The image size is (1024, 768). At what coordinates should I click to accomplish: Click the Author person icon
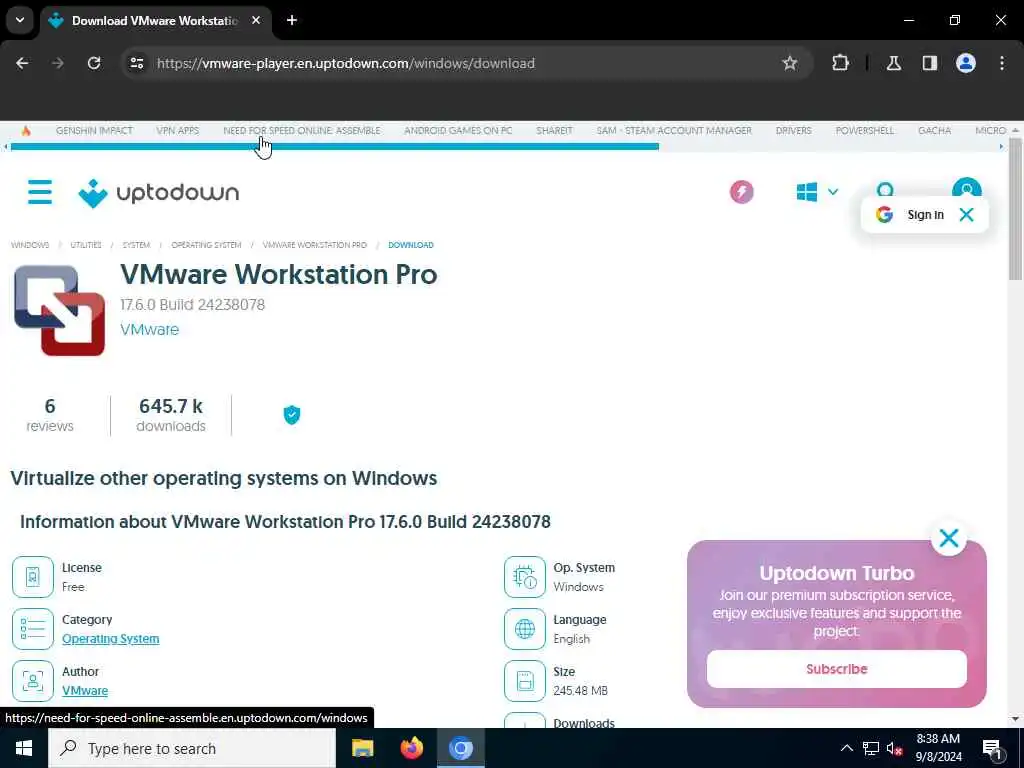click(33, 680)
